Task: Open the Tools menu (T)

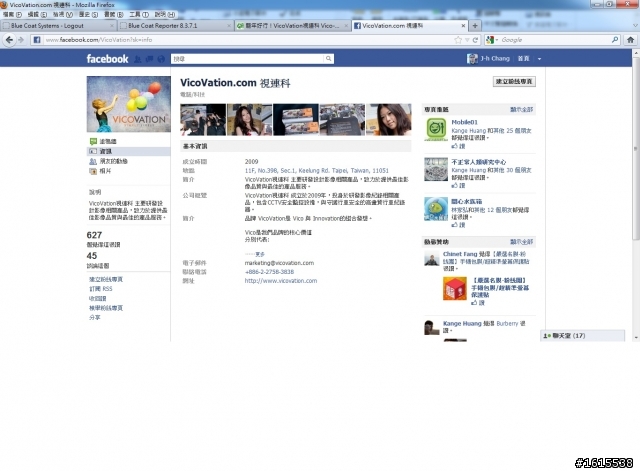Action: [139, 14]
